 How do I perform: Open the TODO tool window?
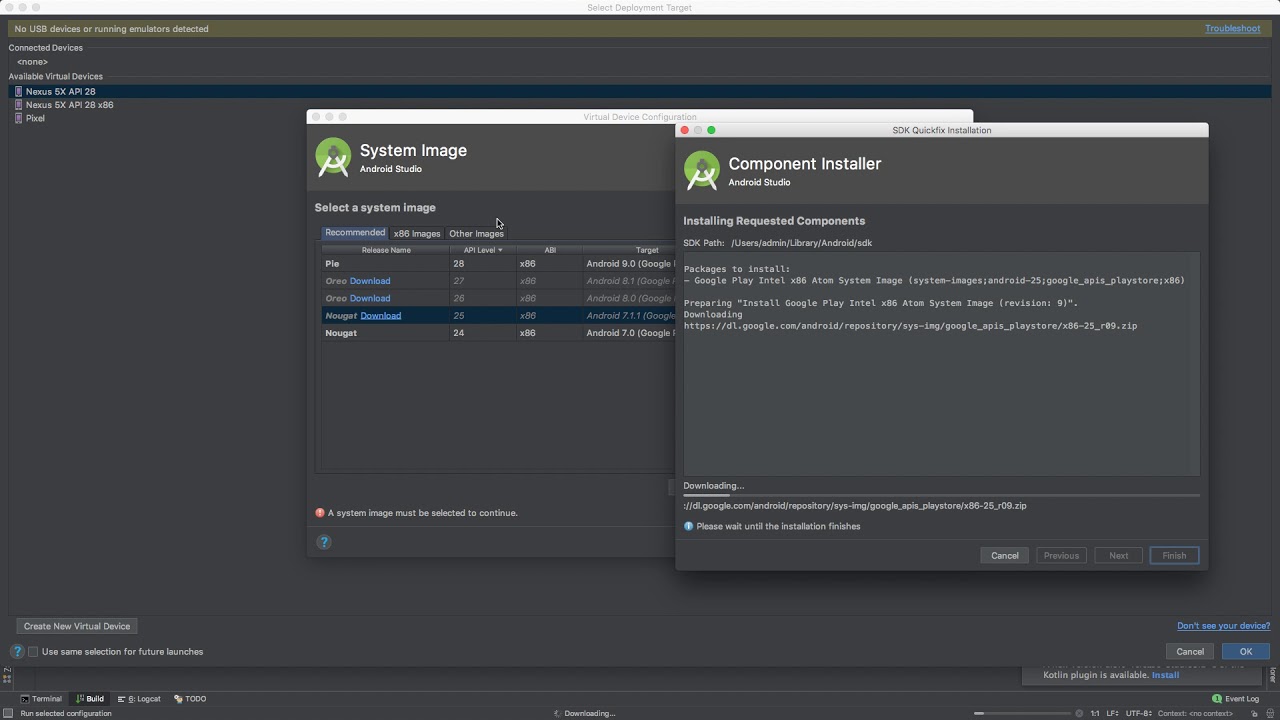click(x=190, y=699)
